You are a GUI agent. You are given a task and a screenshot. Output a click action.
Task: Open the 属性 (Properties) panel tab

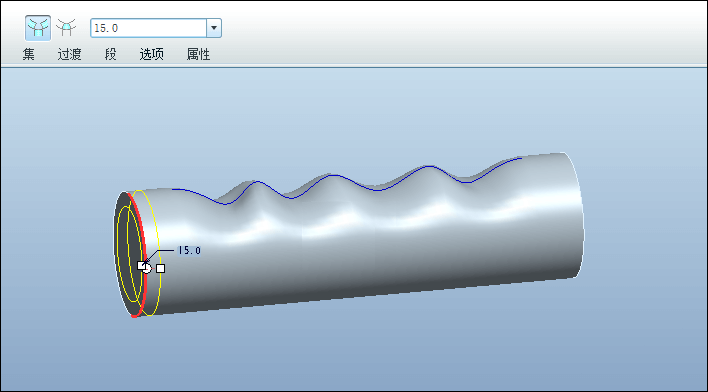click(198, 54)
